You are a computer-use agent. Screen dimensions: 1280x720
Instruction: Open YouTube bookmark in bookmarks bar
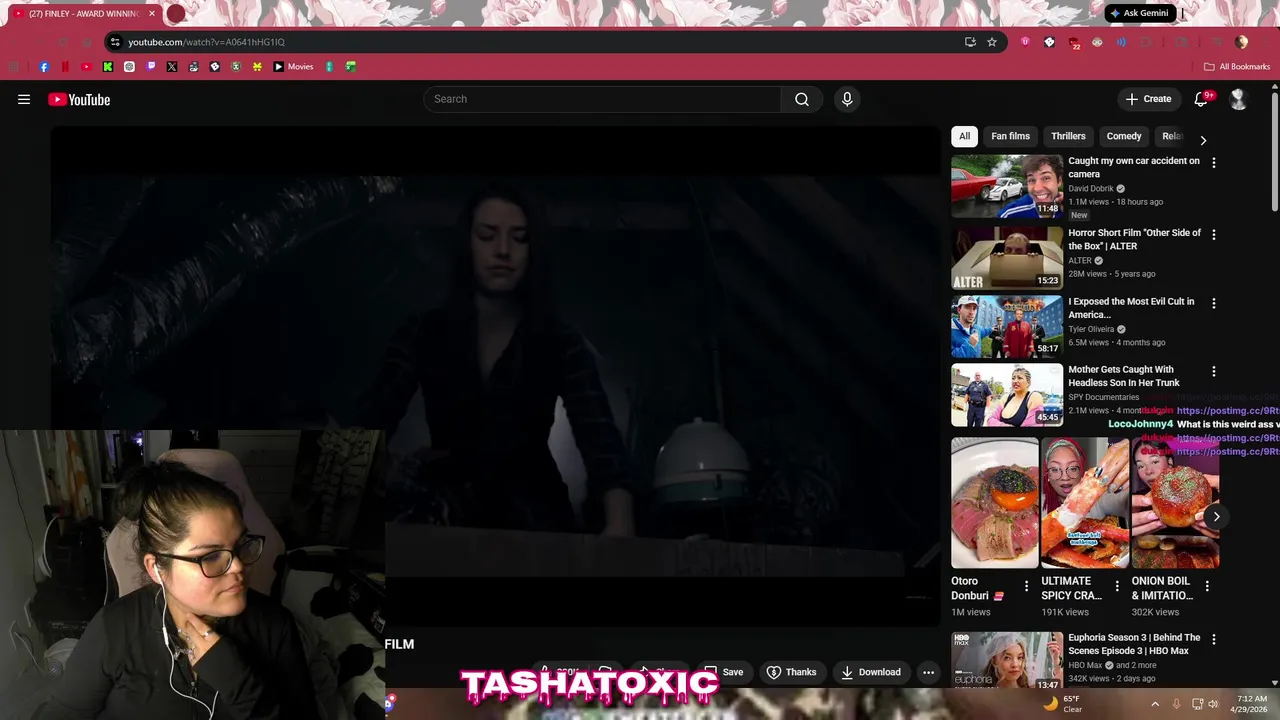(x=86, y=67)
